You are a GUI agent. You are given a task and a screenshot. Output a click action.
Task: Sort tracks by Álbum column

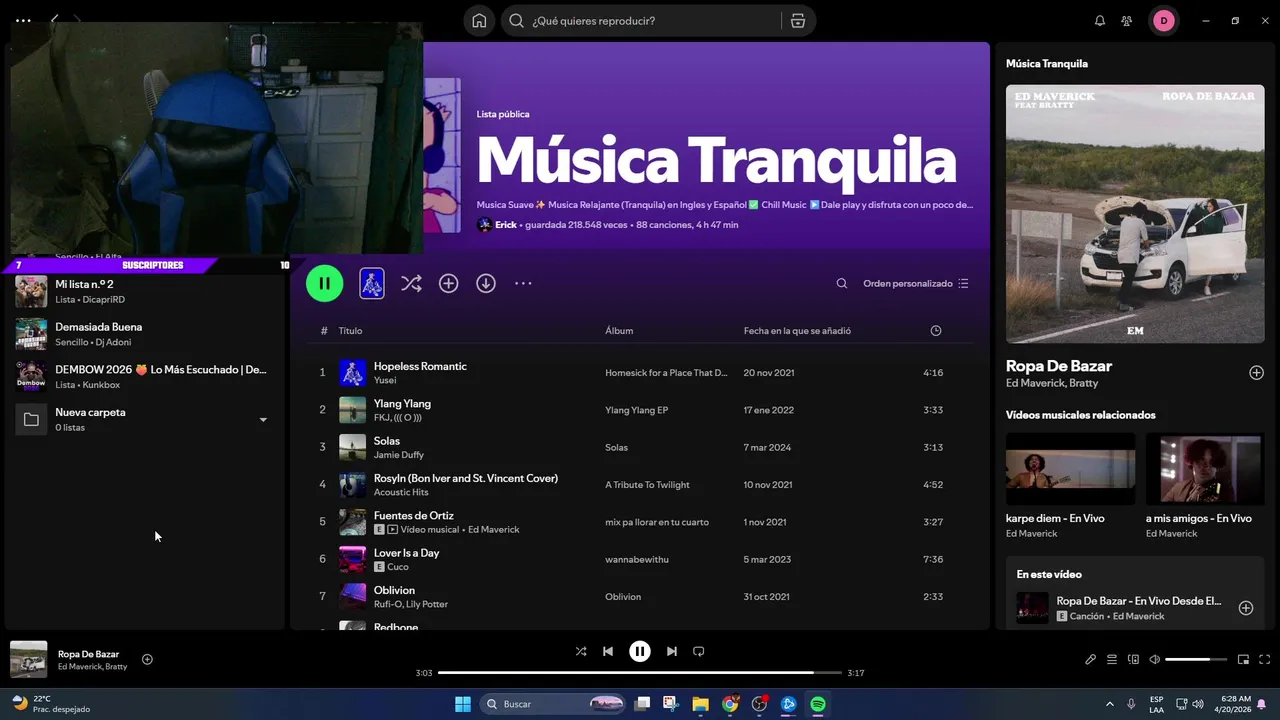click(x=619, y=330)
